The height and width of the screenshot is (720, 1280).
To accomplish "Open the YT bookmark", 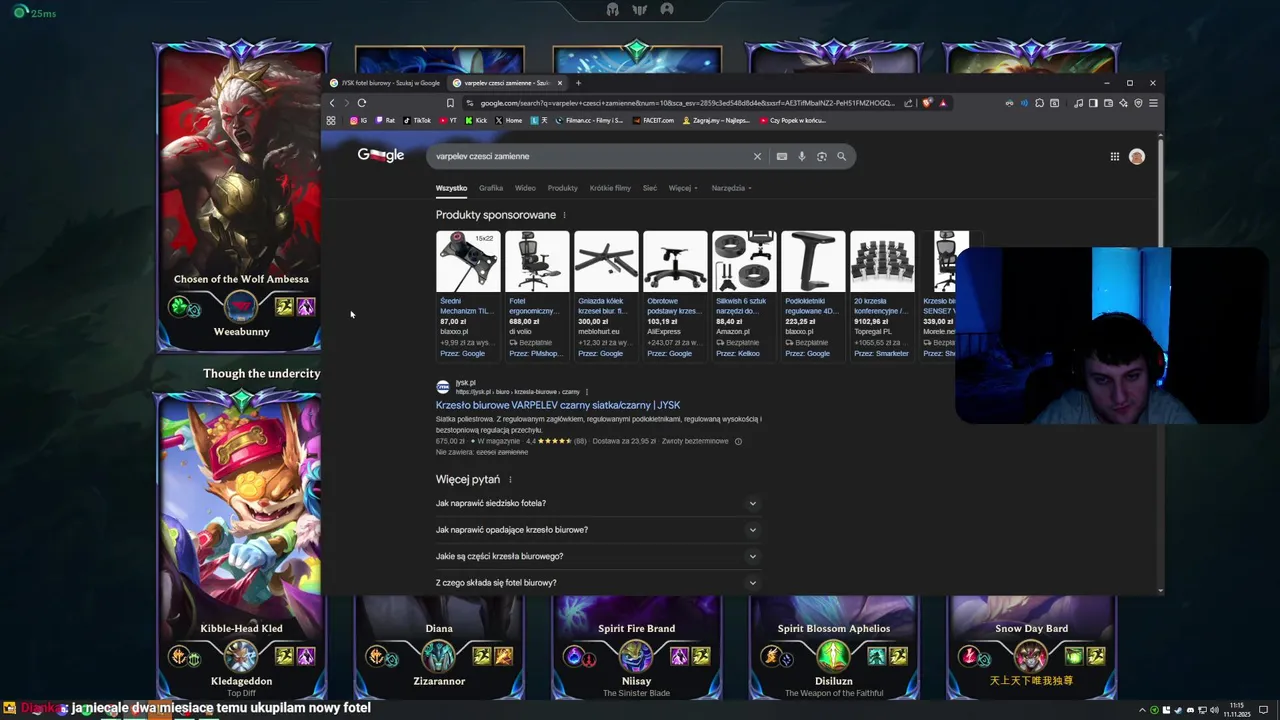I will 448,120.
